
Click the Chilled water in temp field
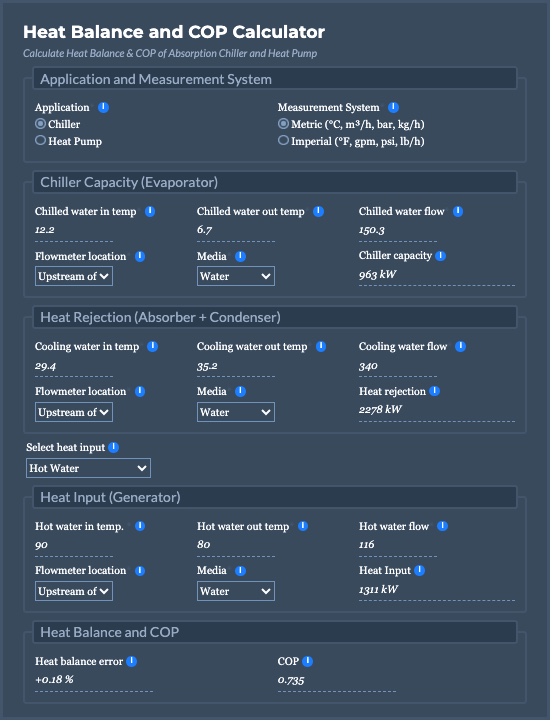click(x=74, y=230)
